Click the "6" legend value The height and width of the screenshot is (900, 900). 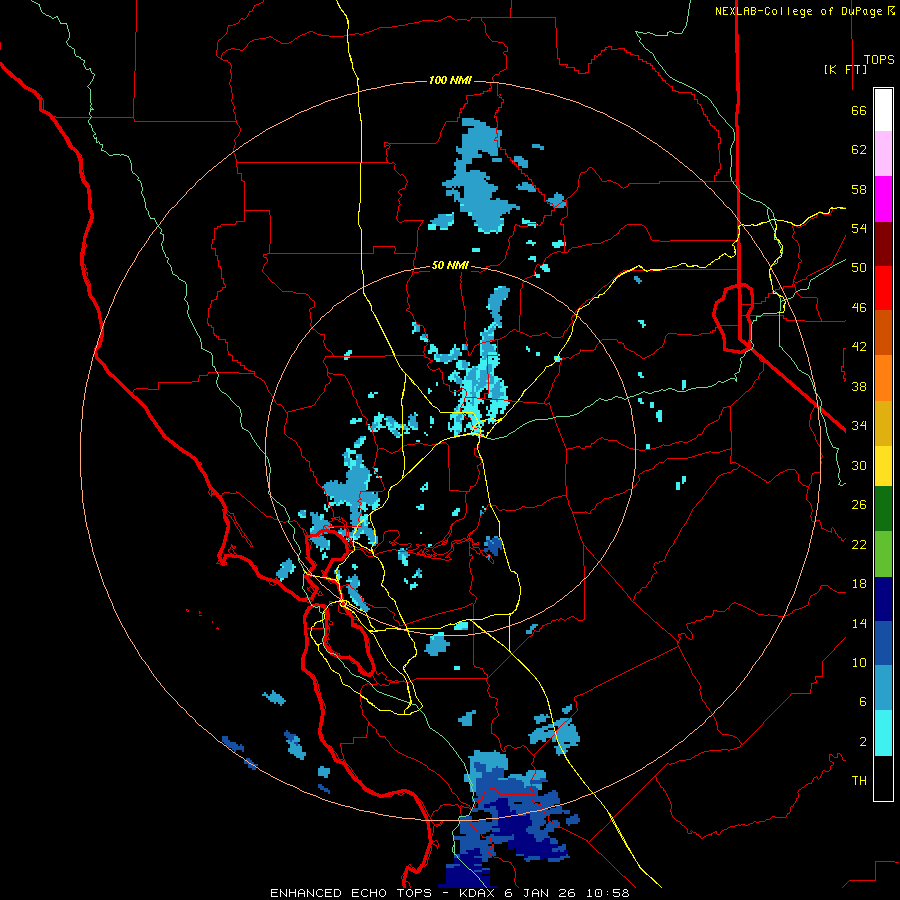pyautogui.click(x=863, y=702)
